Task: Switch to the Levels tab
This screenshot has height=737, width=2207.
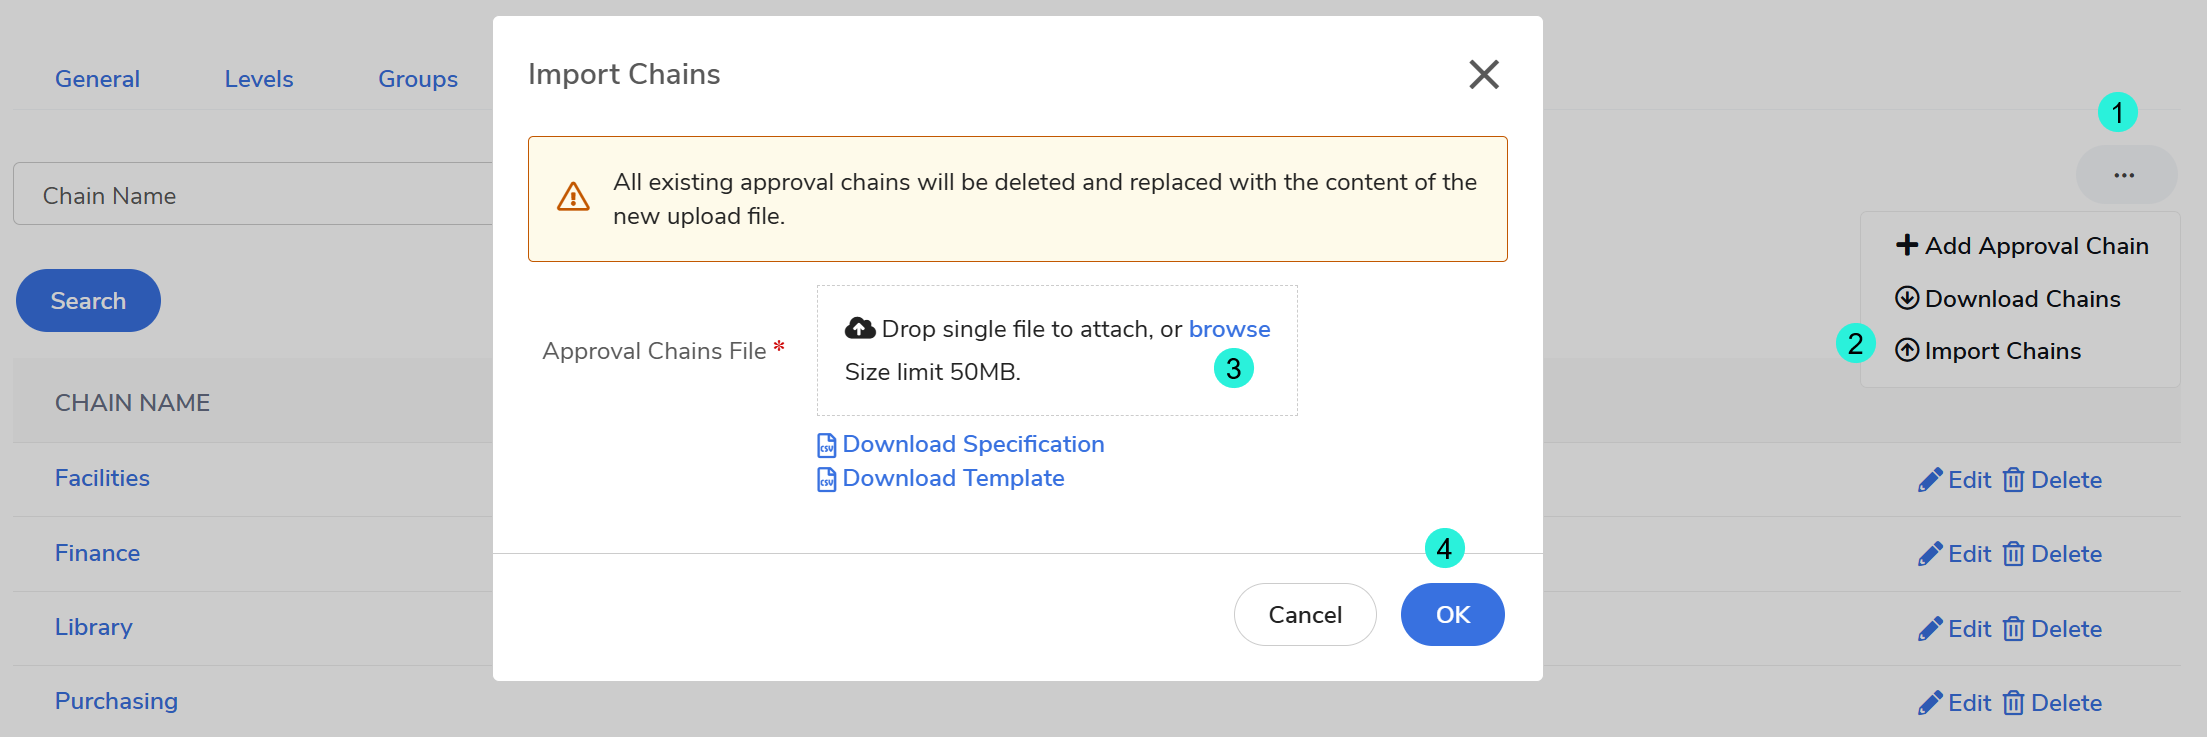Action: [258, 79]
